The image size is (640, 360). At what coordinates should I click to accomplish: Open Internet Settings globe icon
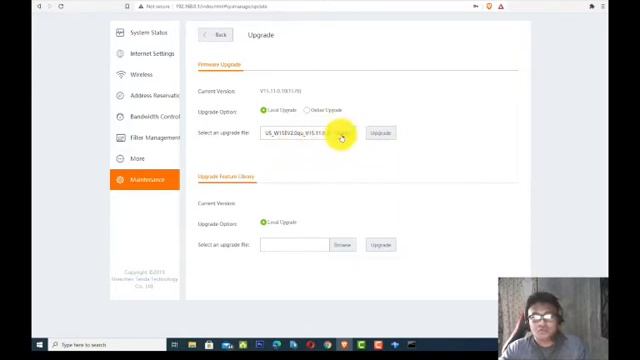[x=120, y=53]
